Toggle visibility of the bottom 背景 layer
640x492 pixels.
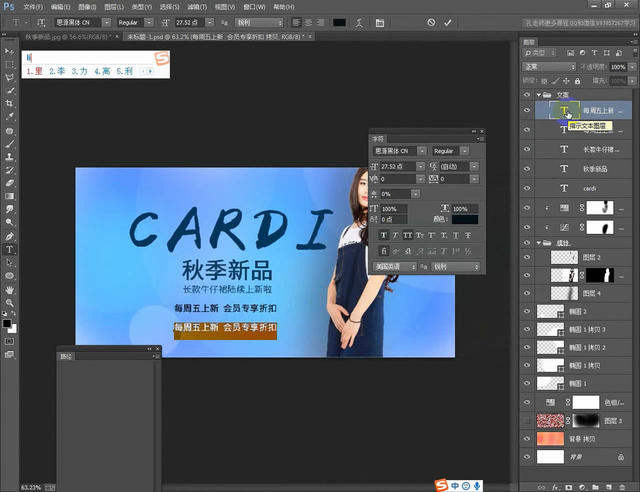[527, 457]
